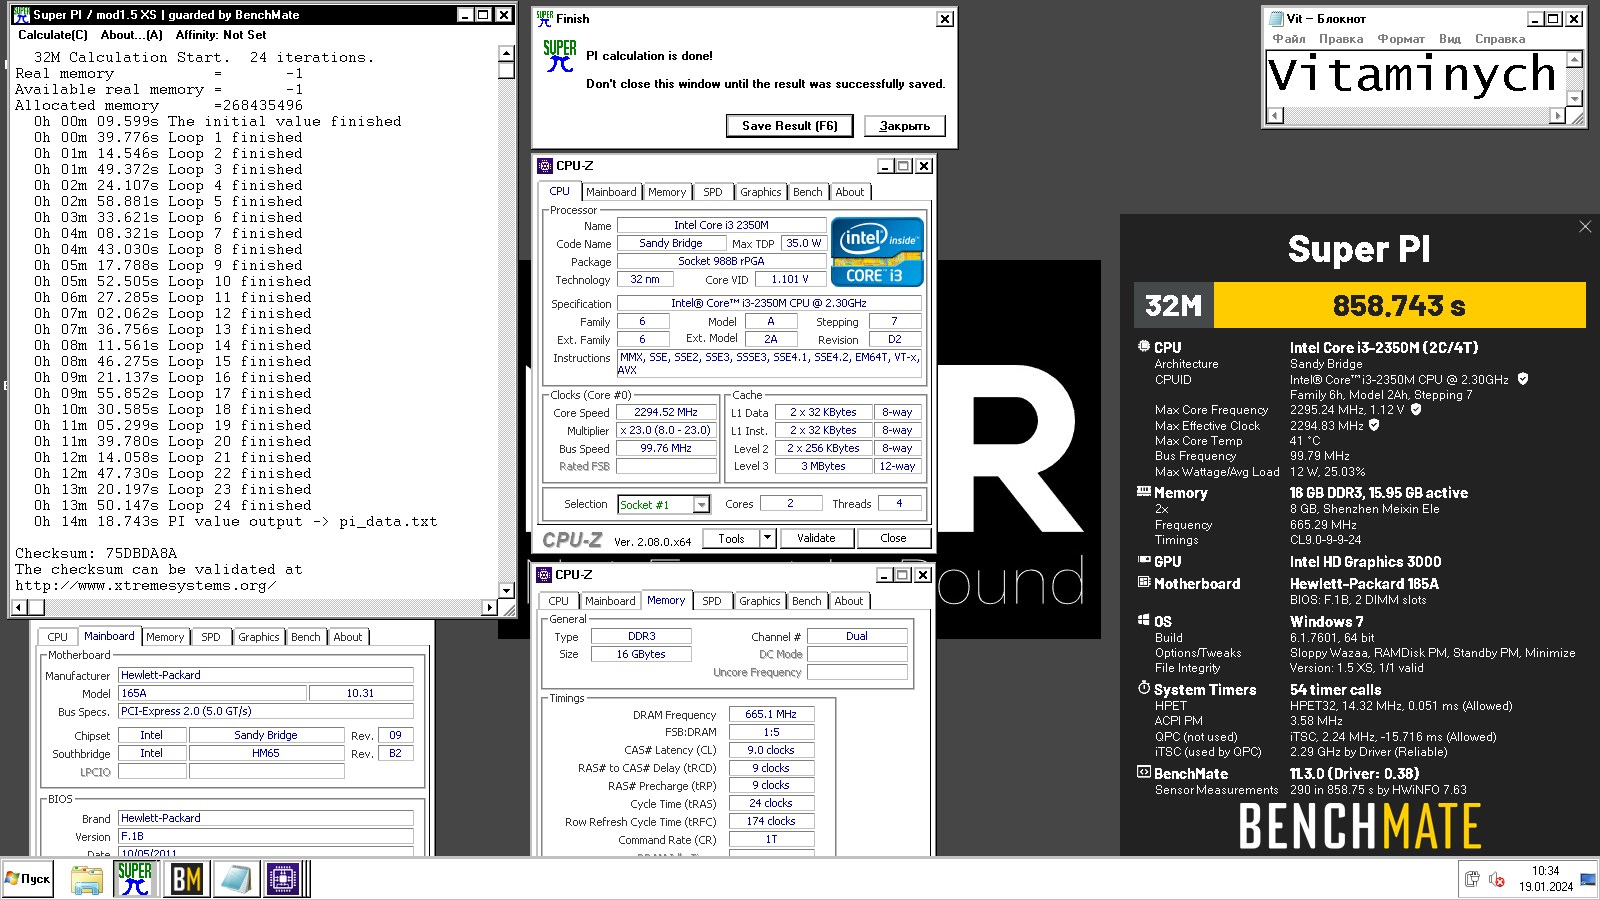
Task: Open the Socket #1 selection dropdown
Action: coord(701,505)
